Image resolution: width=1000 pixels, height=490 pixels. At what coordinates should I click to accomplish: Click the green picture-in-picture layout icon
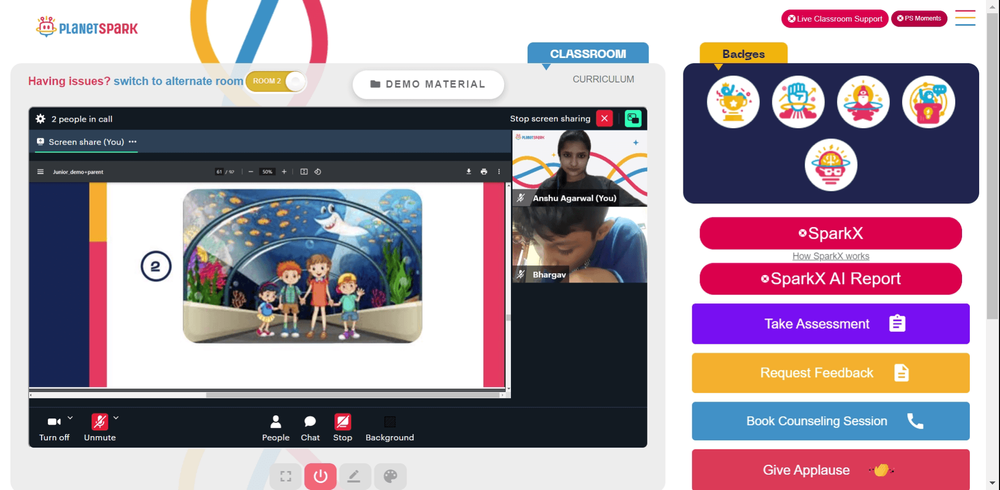point(633,119)
